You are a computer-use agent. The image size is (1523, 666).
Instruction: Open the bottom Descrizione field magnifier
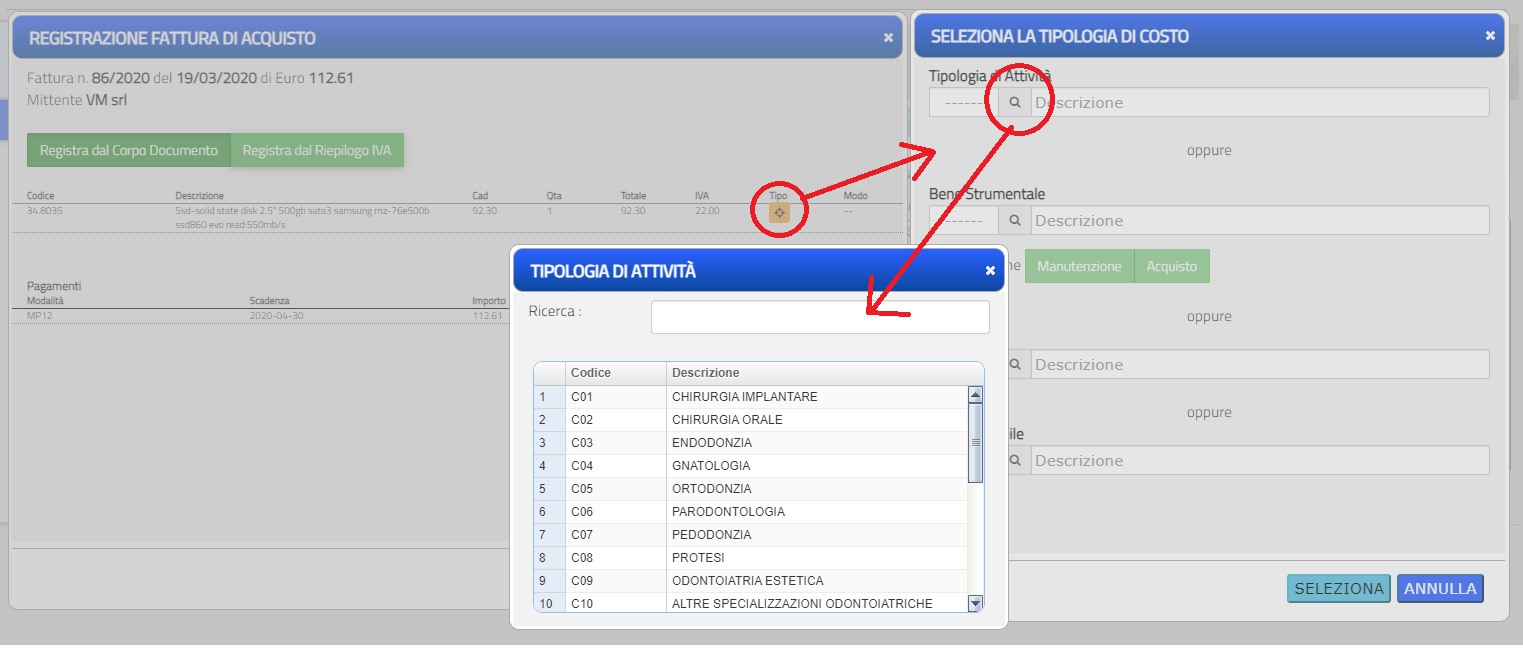(x=1013, y=460)
